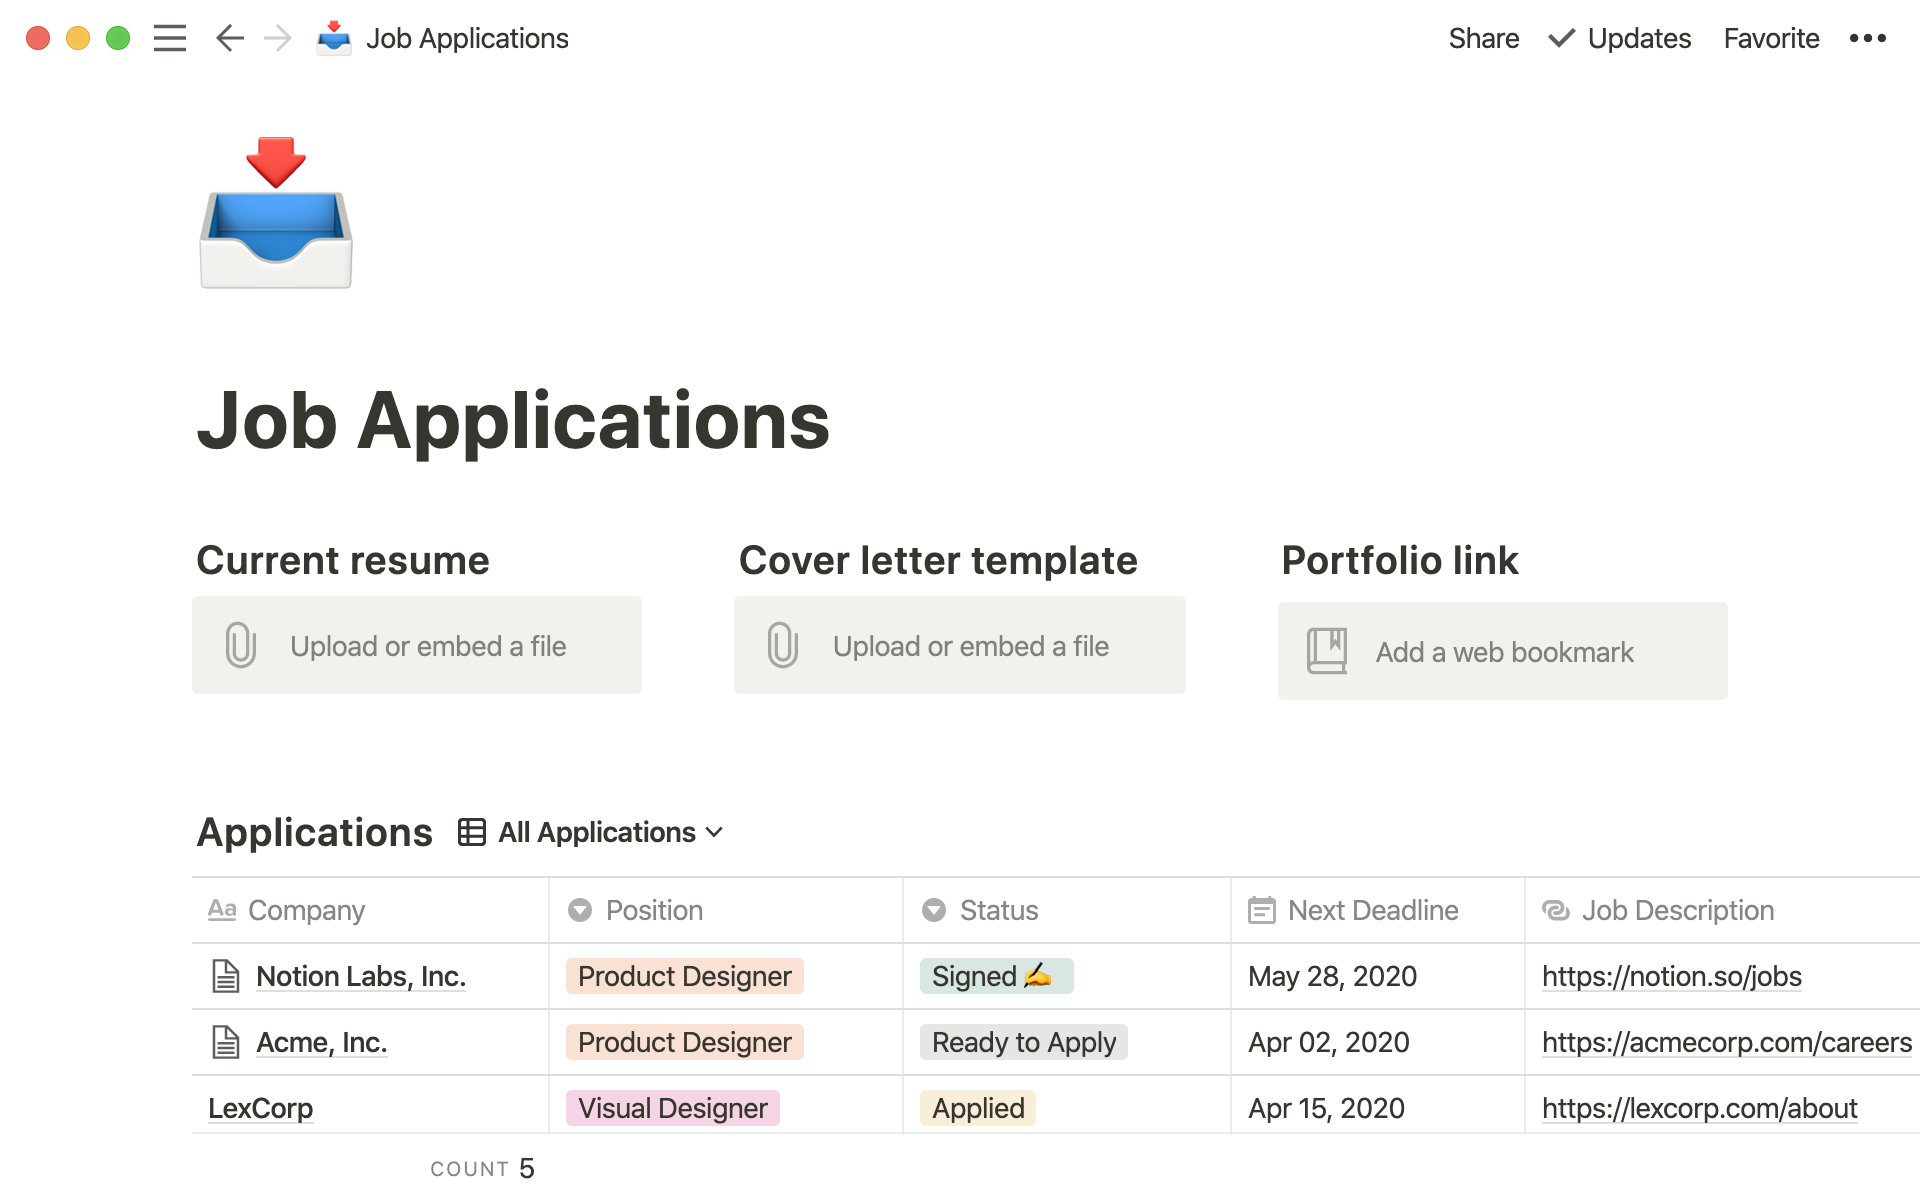Open the https://notion.so/jobs link
Image resolution: width=1920 pixels, height=1200 pixels.
[1671, 976]
